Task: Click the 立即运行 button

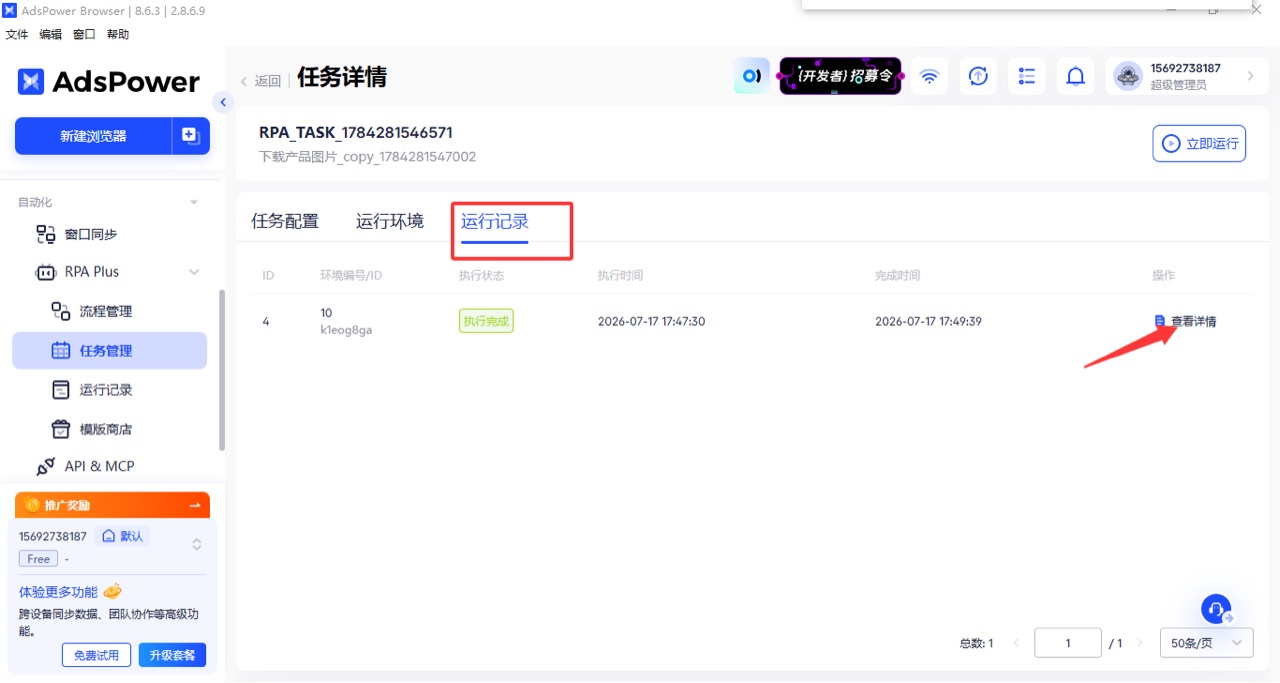Action: 1199,143
